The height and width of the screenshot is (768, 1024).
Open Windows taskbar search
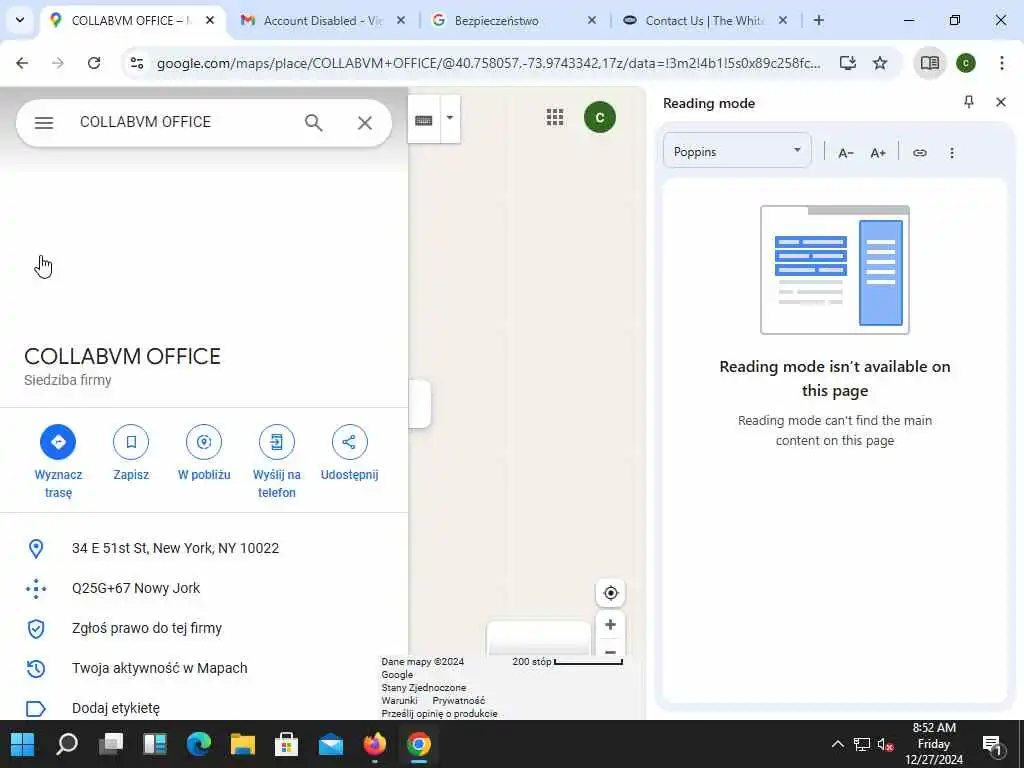tap(67, 744)
